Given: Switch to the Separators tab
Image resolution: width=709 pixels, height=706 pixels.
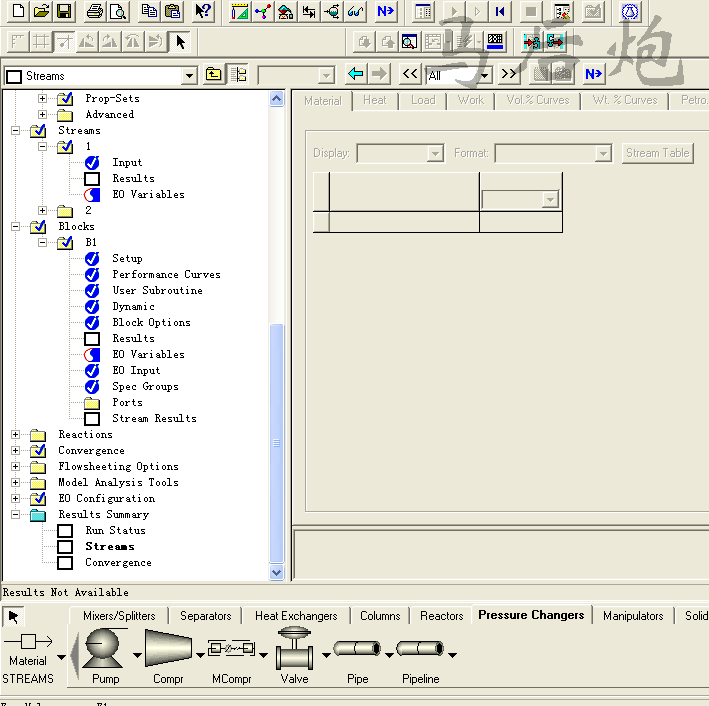Looking at the screenshot, I should coord(205,616).
